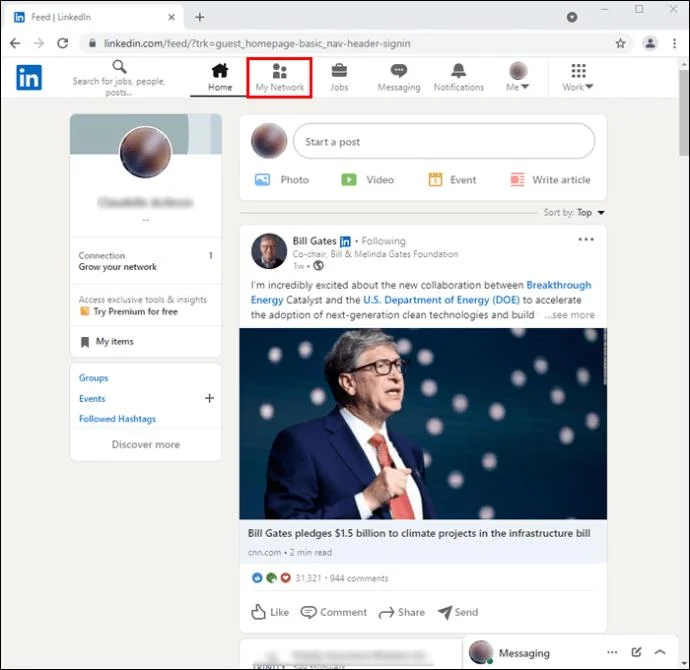The height and width of the screenshot is (670, 690).
Task: Select the Feed | LinkedIn tab
Action: (93, 17)
